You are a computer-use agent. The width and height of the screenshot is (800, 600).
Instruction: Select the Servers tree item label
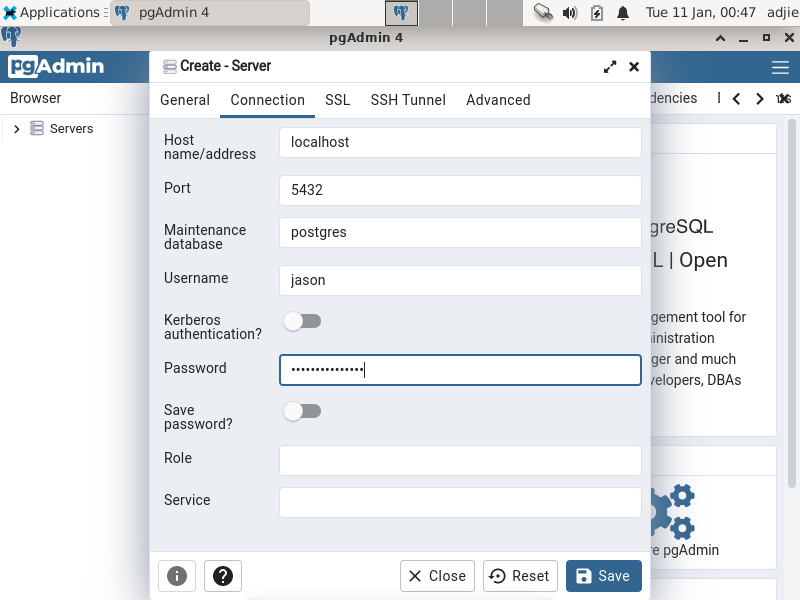(x=71, y=129)
